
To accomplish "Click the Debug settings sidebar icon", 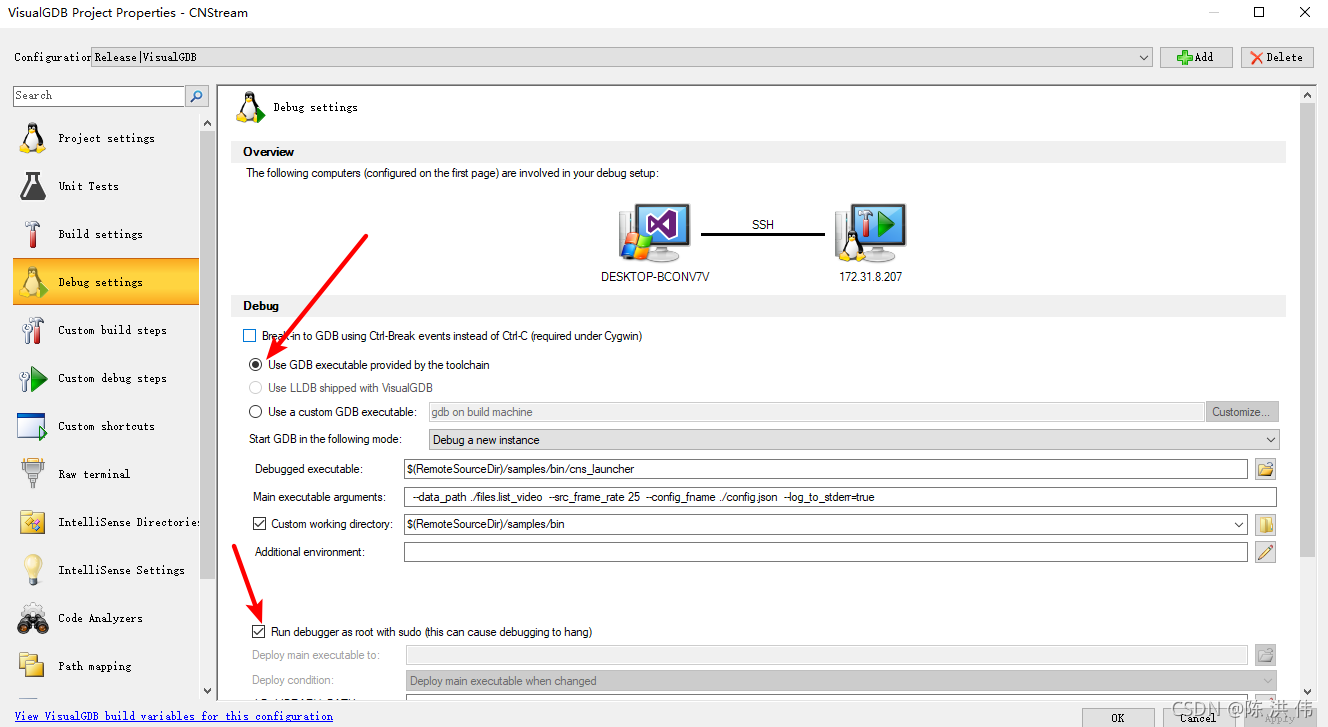I will 32,282.
